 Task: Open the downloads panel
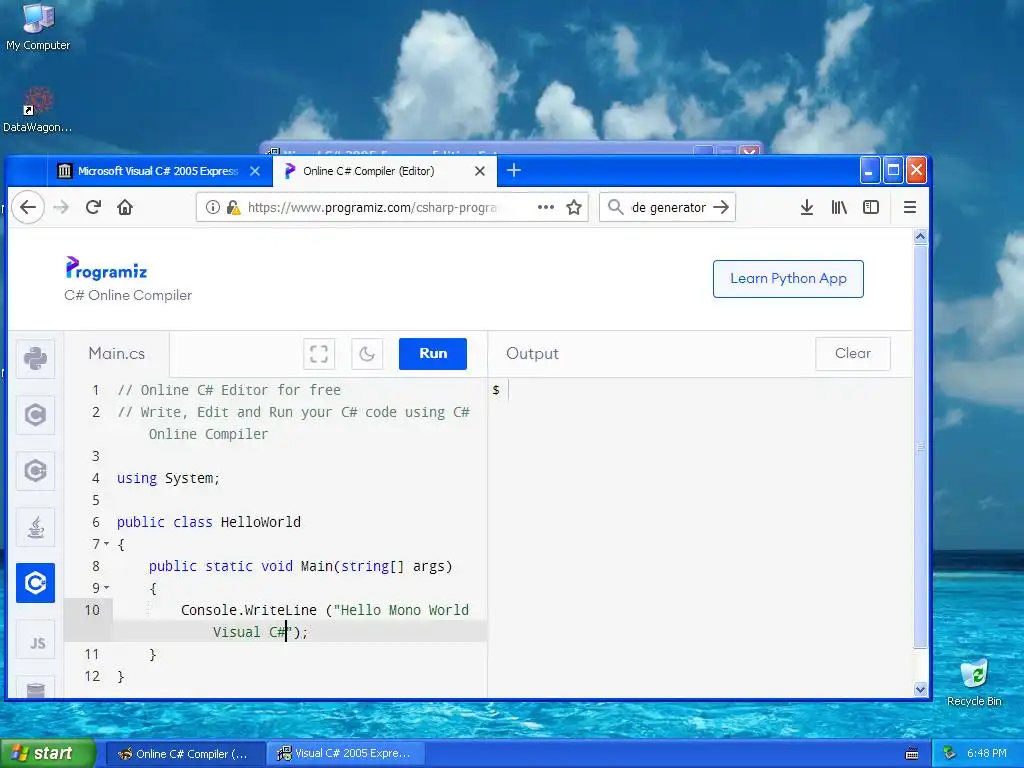[807, 207]
